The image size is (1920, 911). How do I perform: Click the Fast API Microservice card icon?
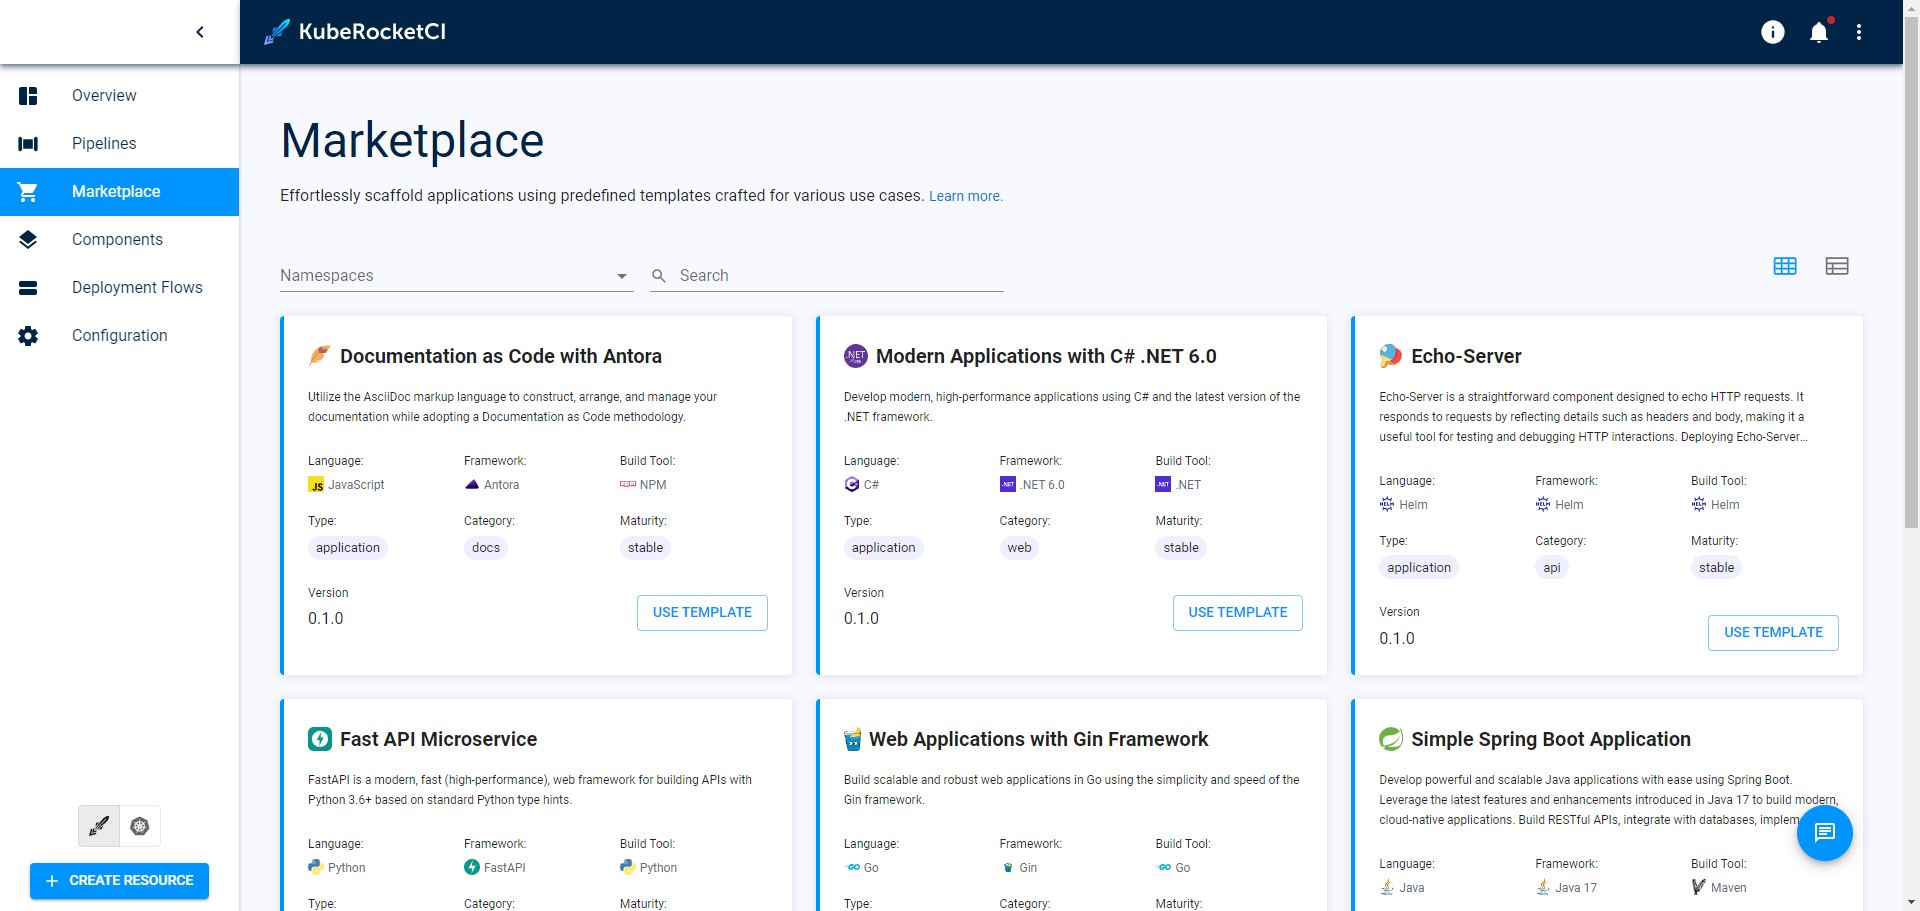point(320,739)
